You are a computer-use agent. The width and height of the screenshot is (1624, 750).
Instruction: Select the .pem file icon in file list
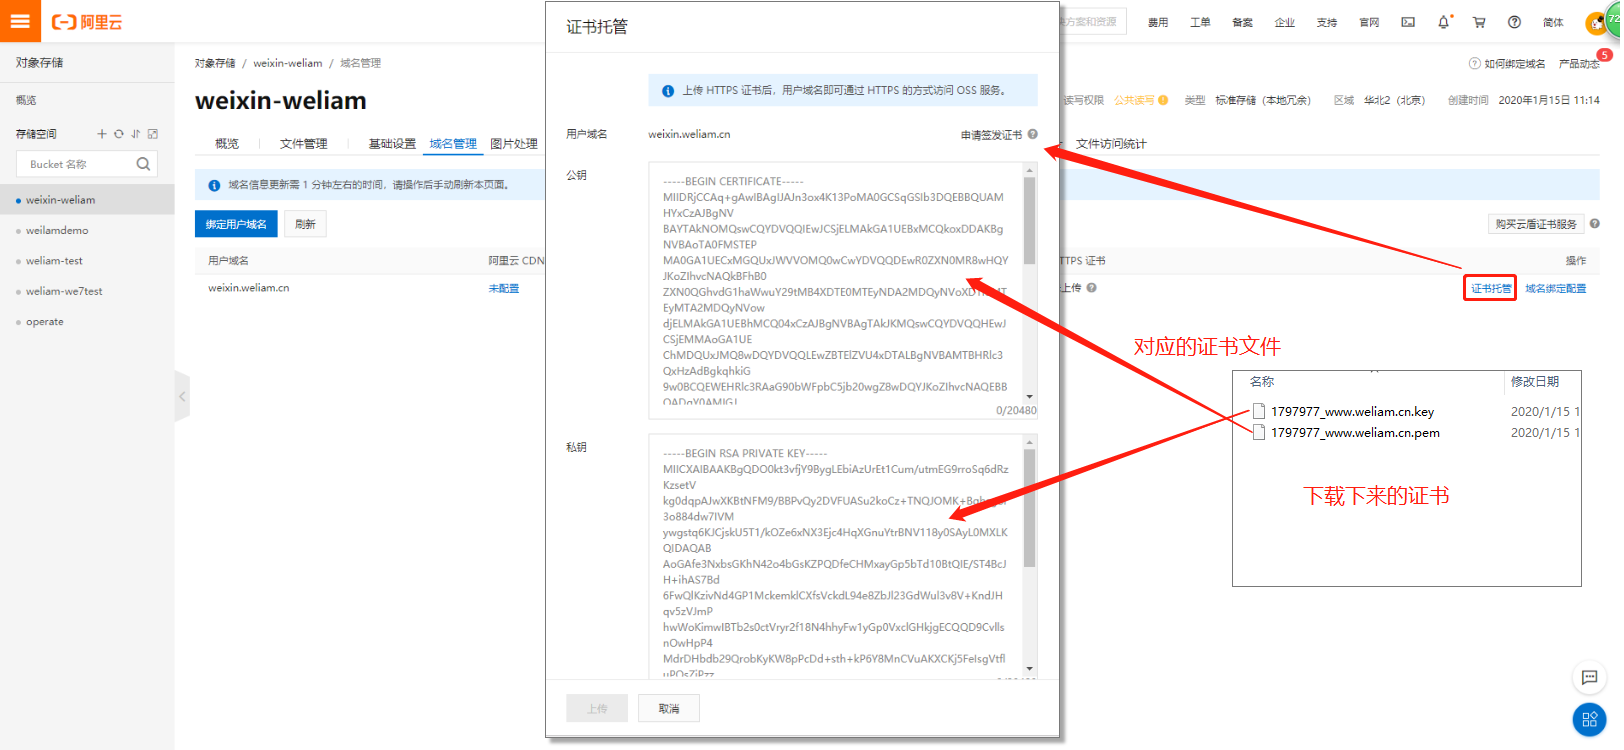tap(1259, 432)
